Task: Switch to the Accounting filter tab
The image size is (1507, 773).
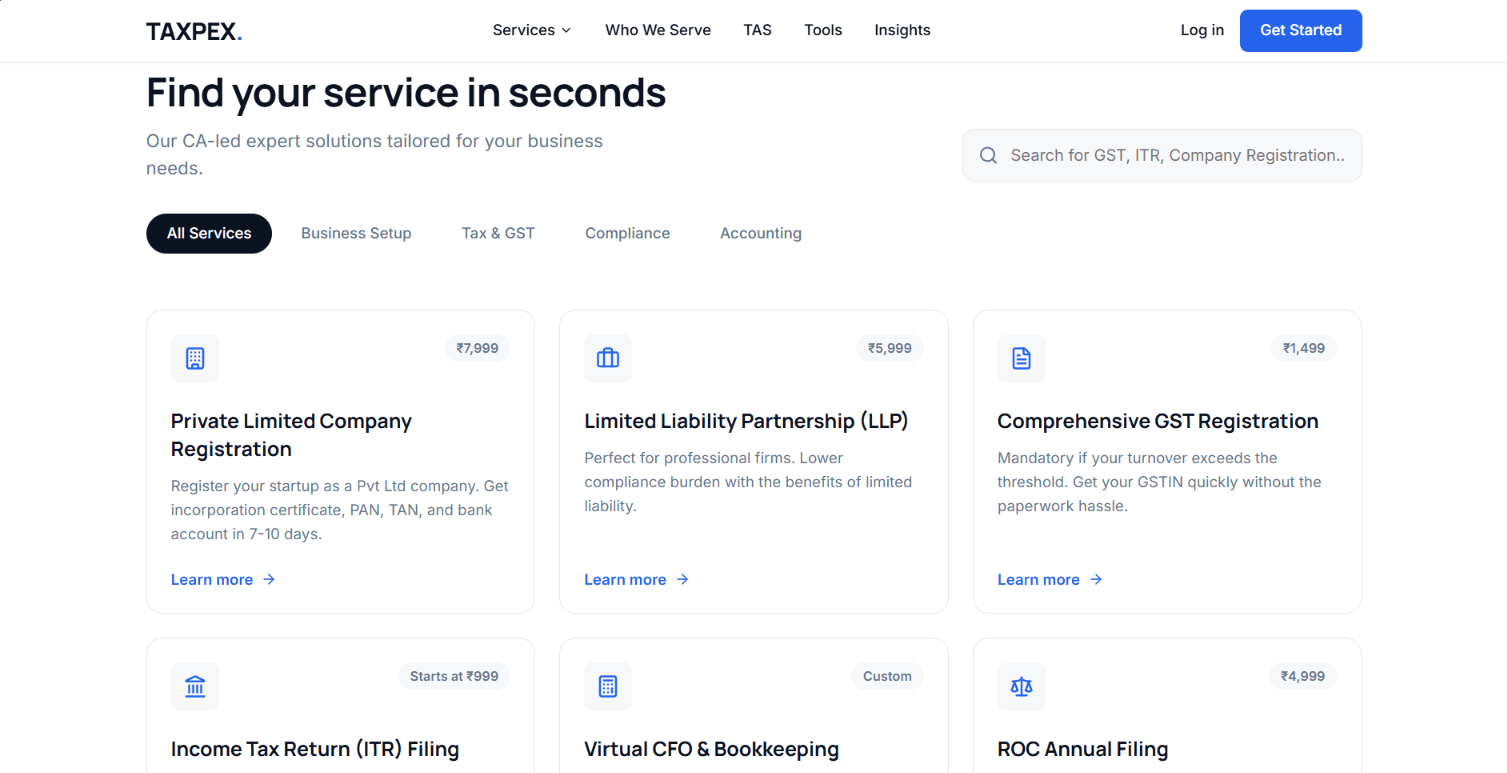Action: click(x=761, y=233)
